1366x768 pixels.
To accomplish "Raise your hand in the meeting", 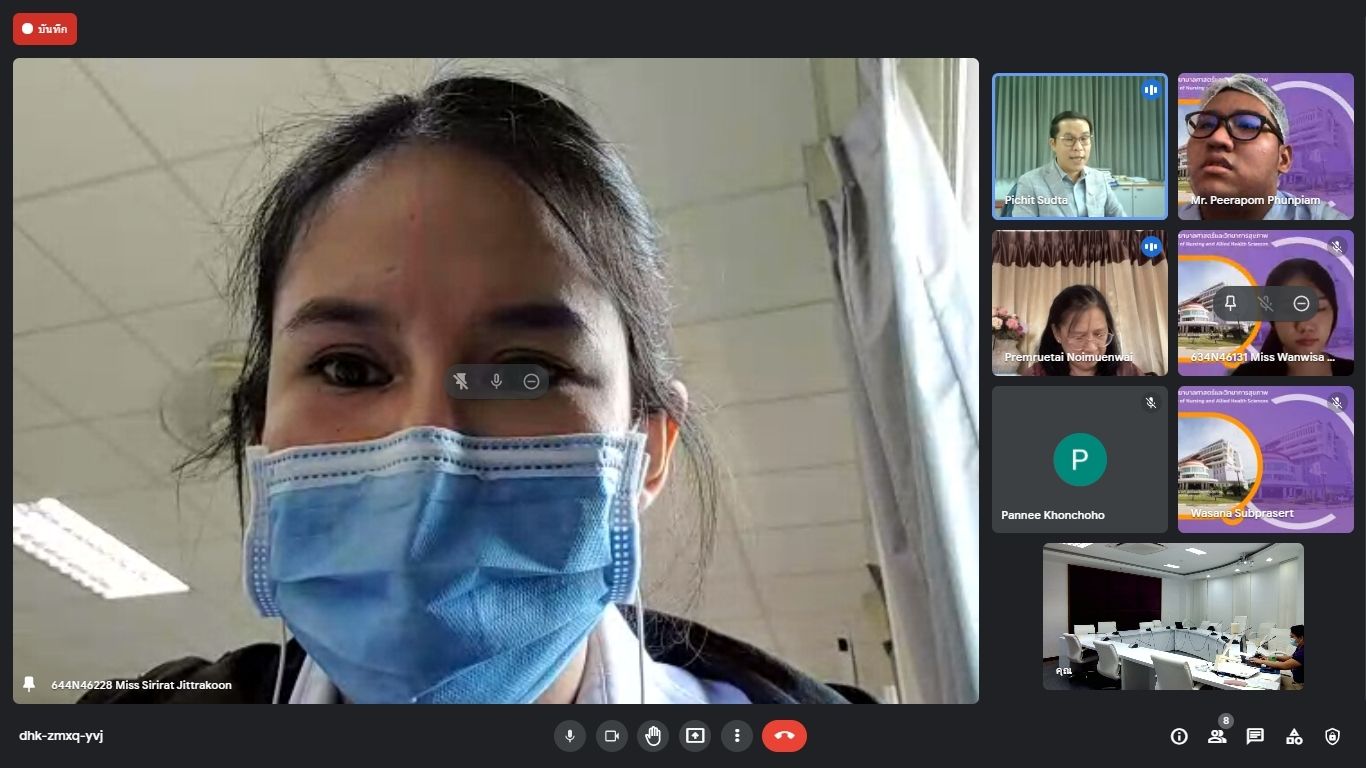I will [x=653, y=736].
